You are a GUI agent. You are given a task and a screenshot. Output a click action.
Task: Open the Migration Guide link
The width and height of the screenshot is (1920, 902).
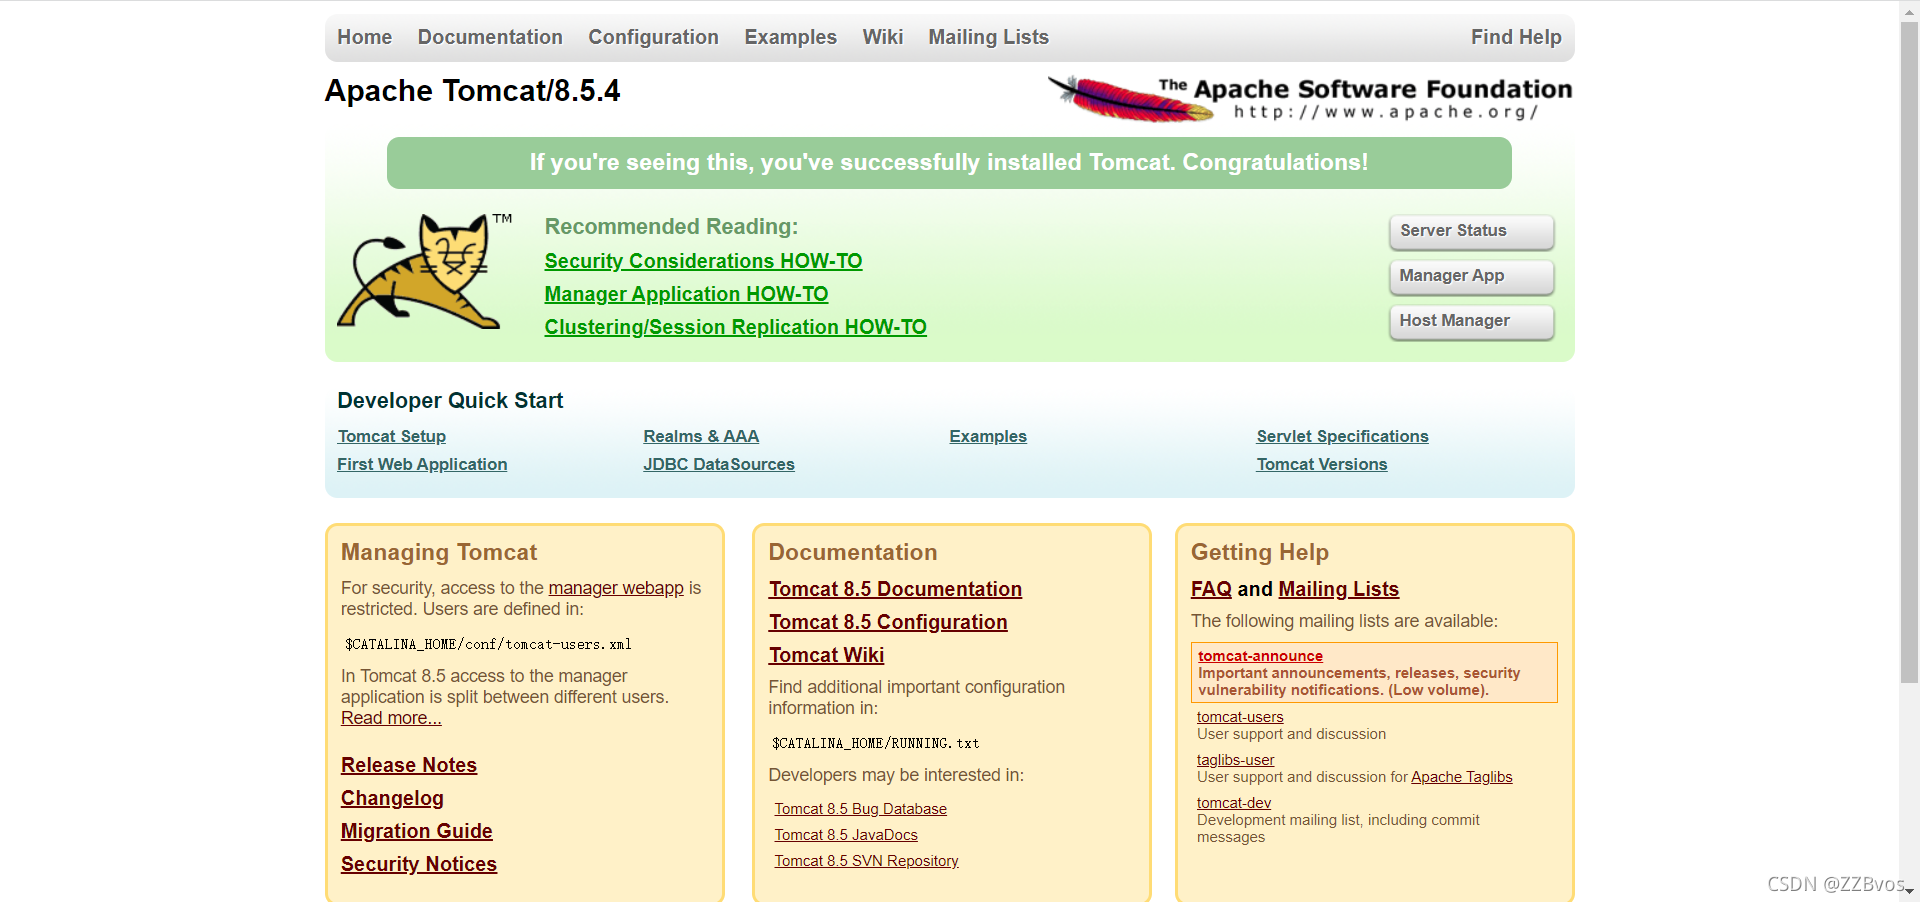pos(417,831)
